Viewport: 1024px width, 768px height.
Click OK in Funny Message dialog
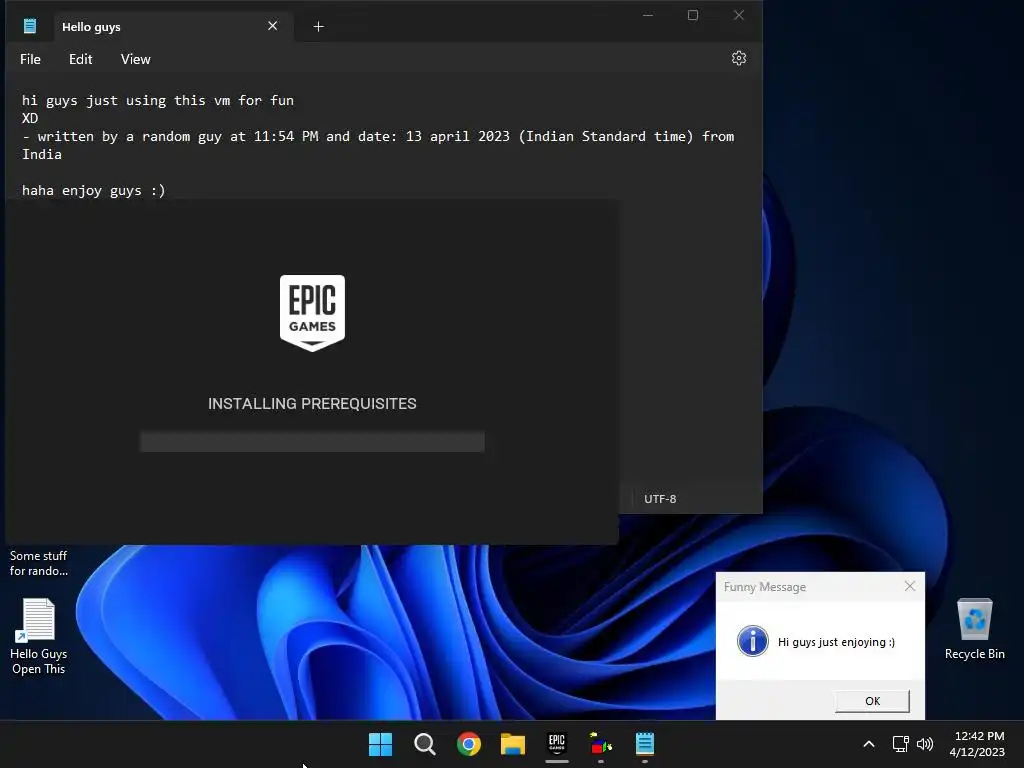(872, 701)
